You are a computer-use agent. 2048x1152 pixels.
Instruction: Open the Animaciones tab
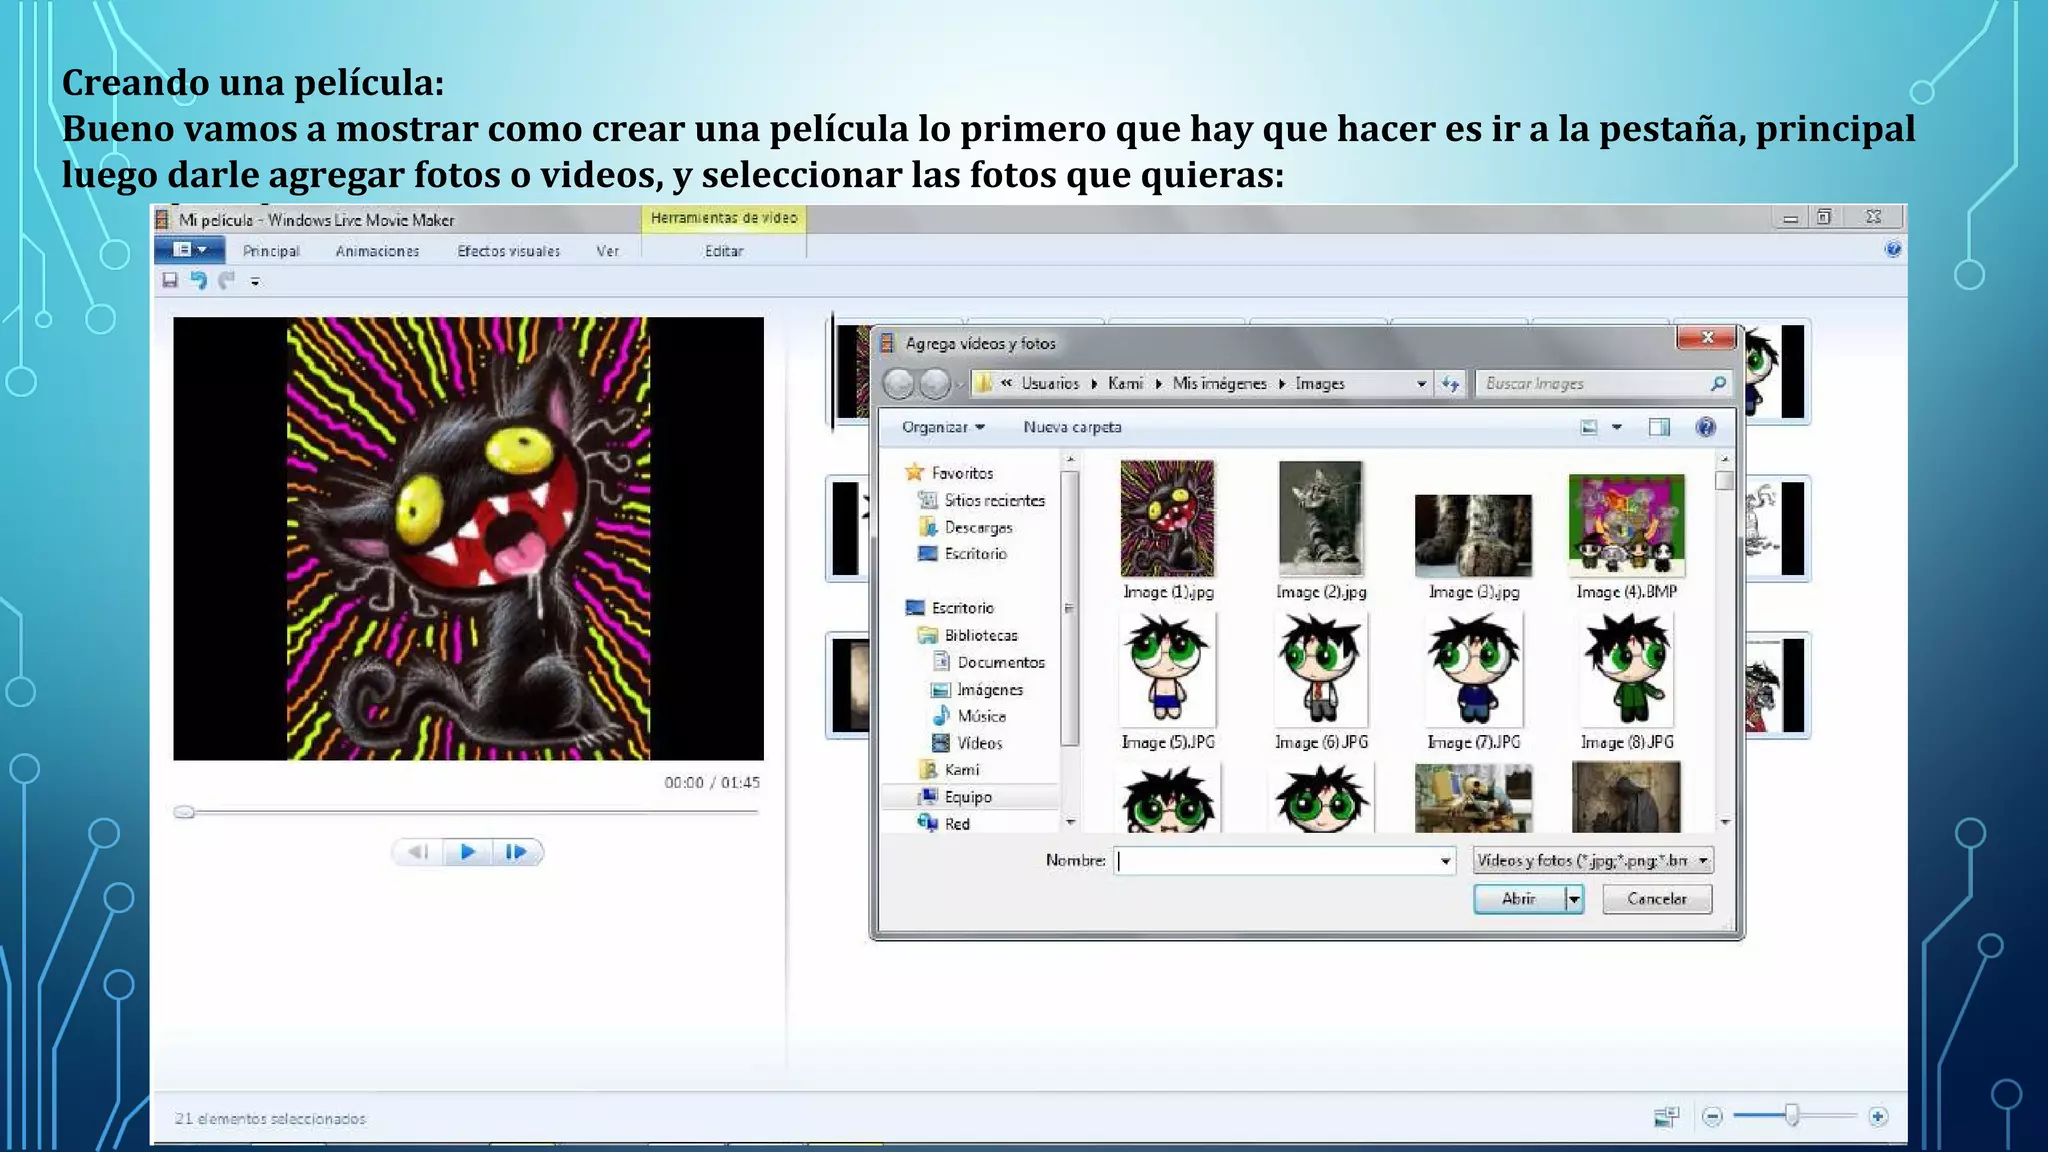[377, 251]
